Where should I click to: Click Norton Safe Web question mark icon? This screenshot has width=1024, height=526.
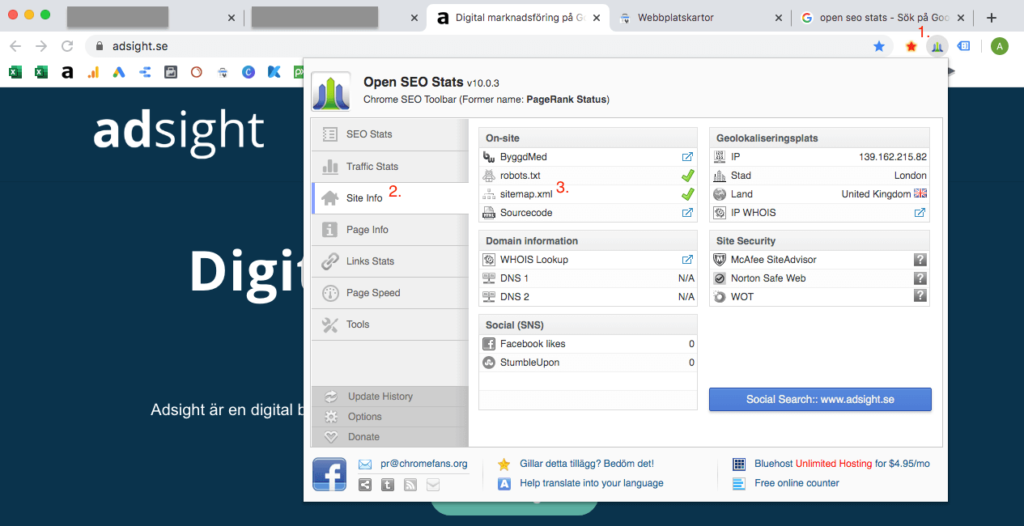tap(920, 278)
